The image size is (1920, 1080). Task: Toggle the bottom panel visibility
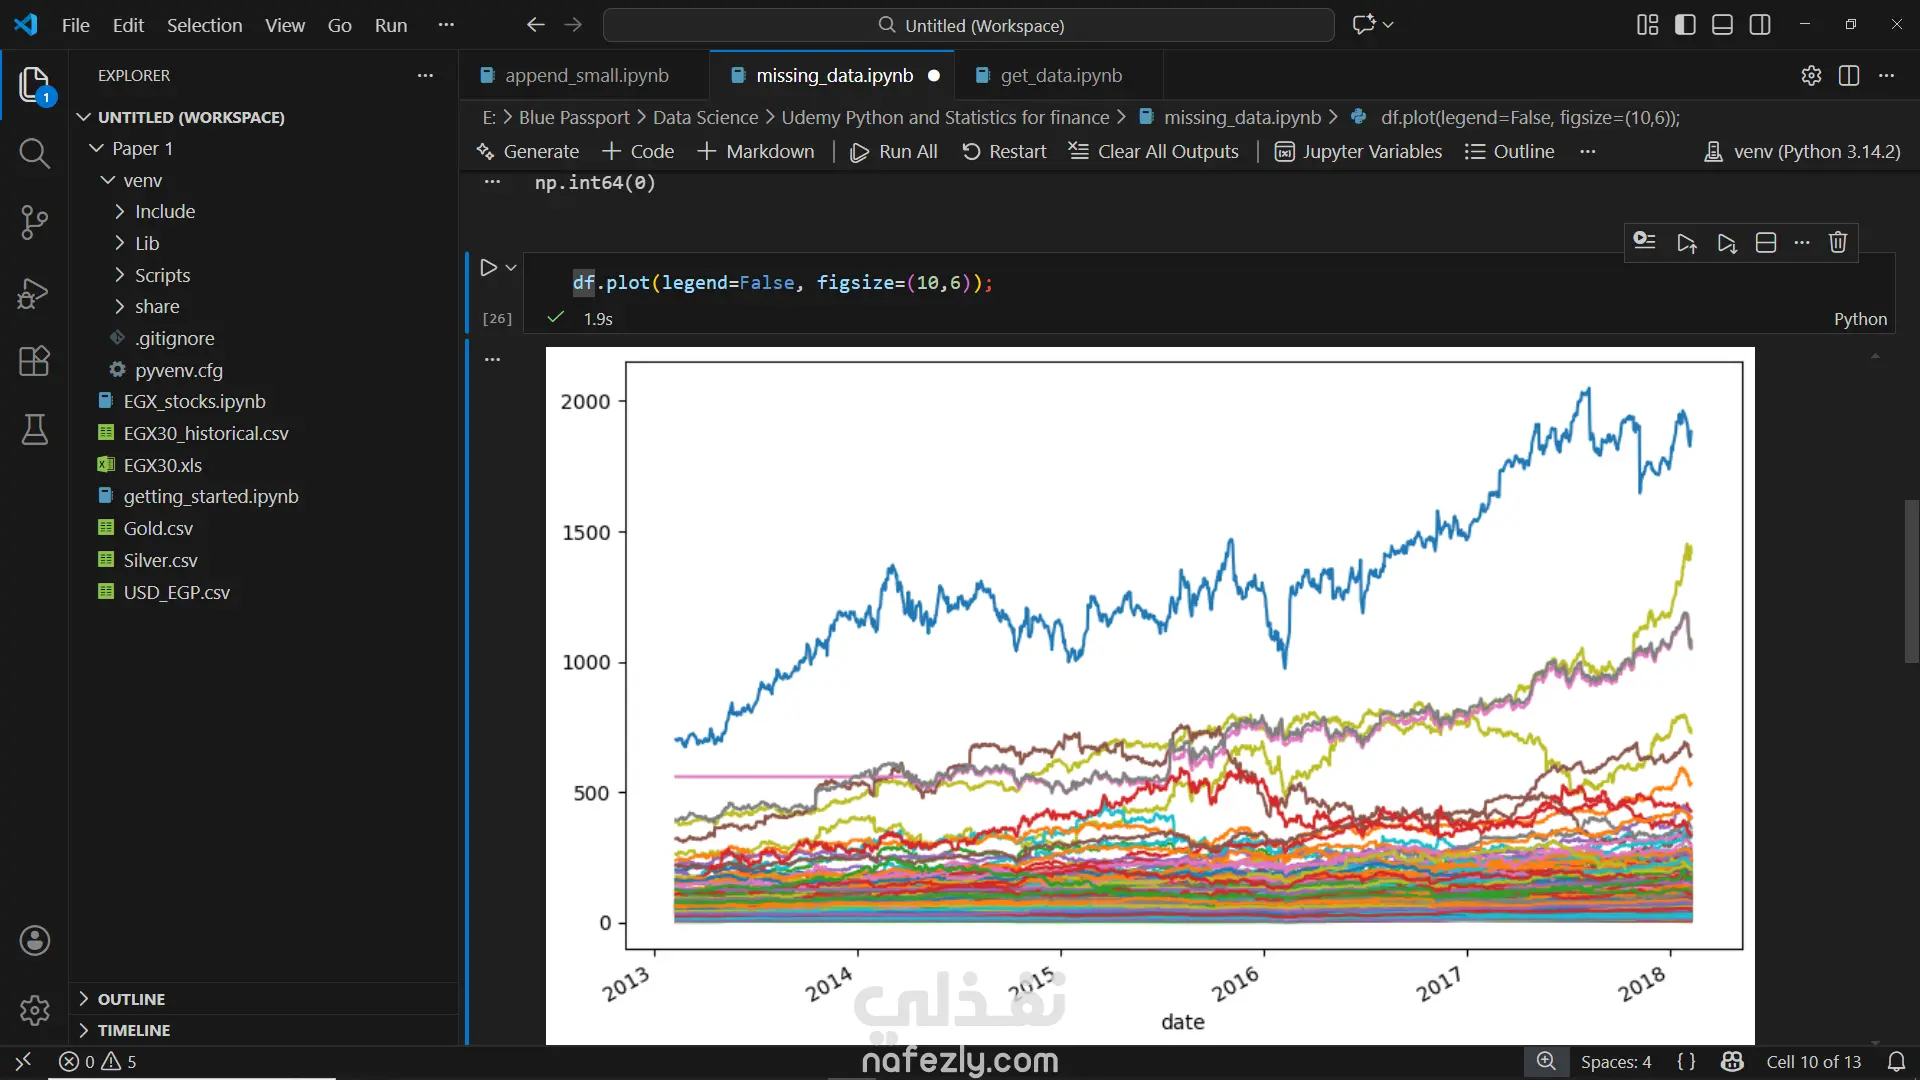click(1722, 25)
